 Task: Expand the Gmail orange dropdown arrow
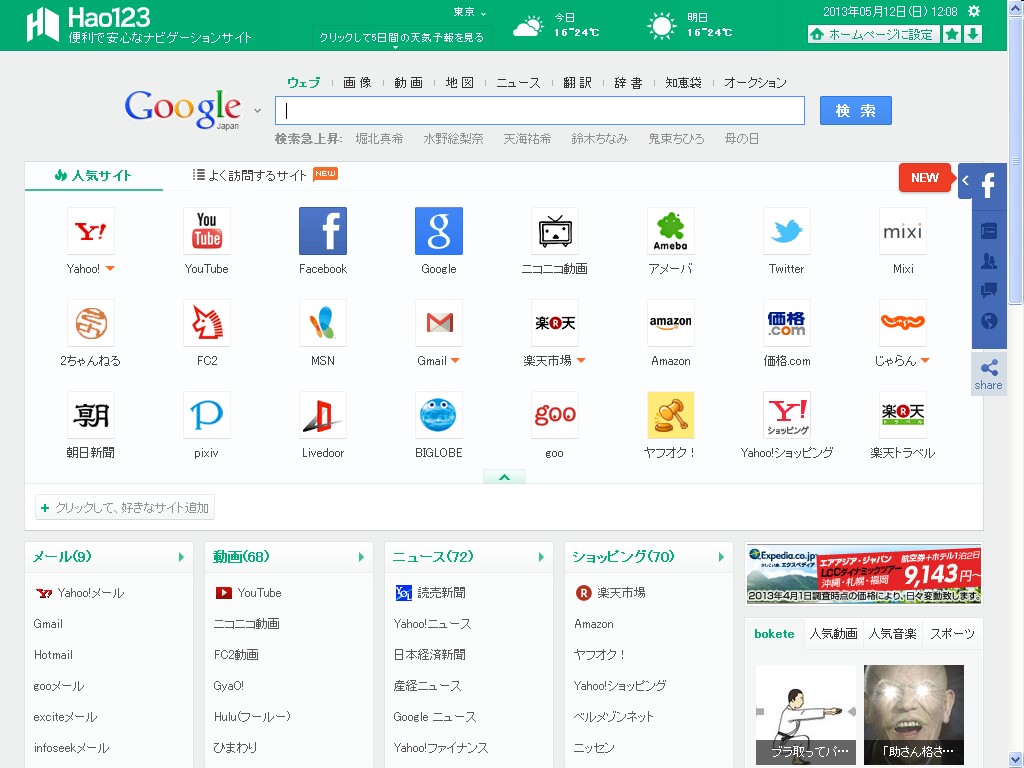tap(455, 361)
